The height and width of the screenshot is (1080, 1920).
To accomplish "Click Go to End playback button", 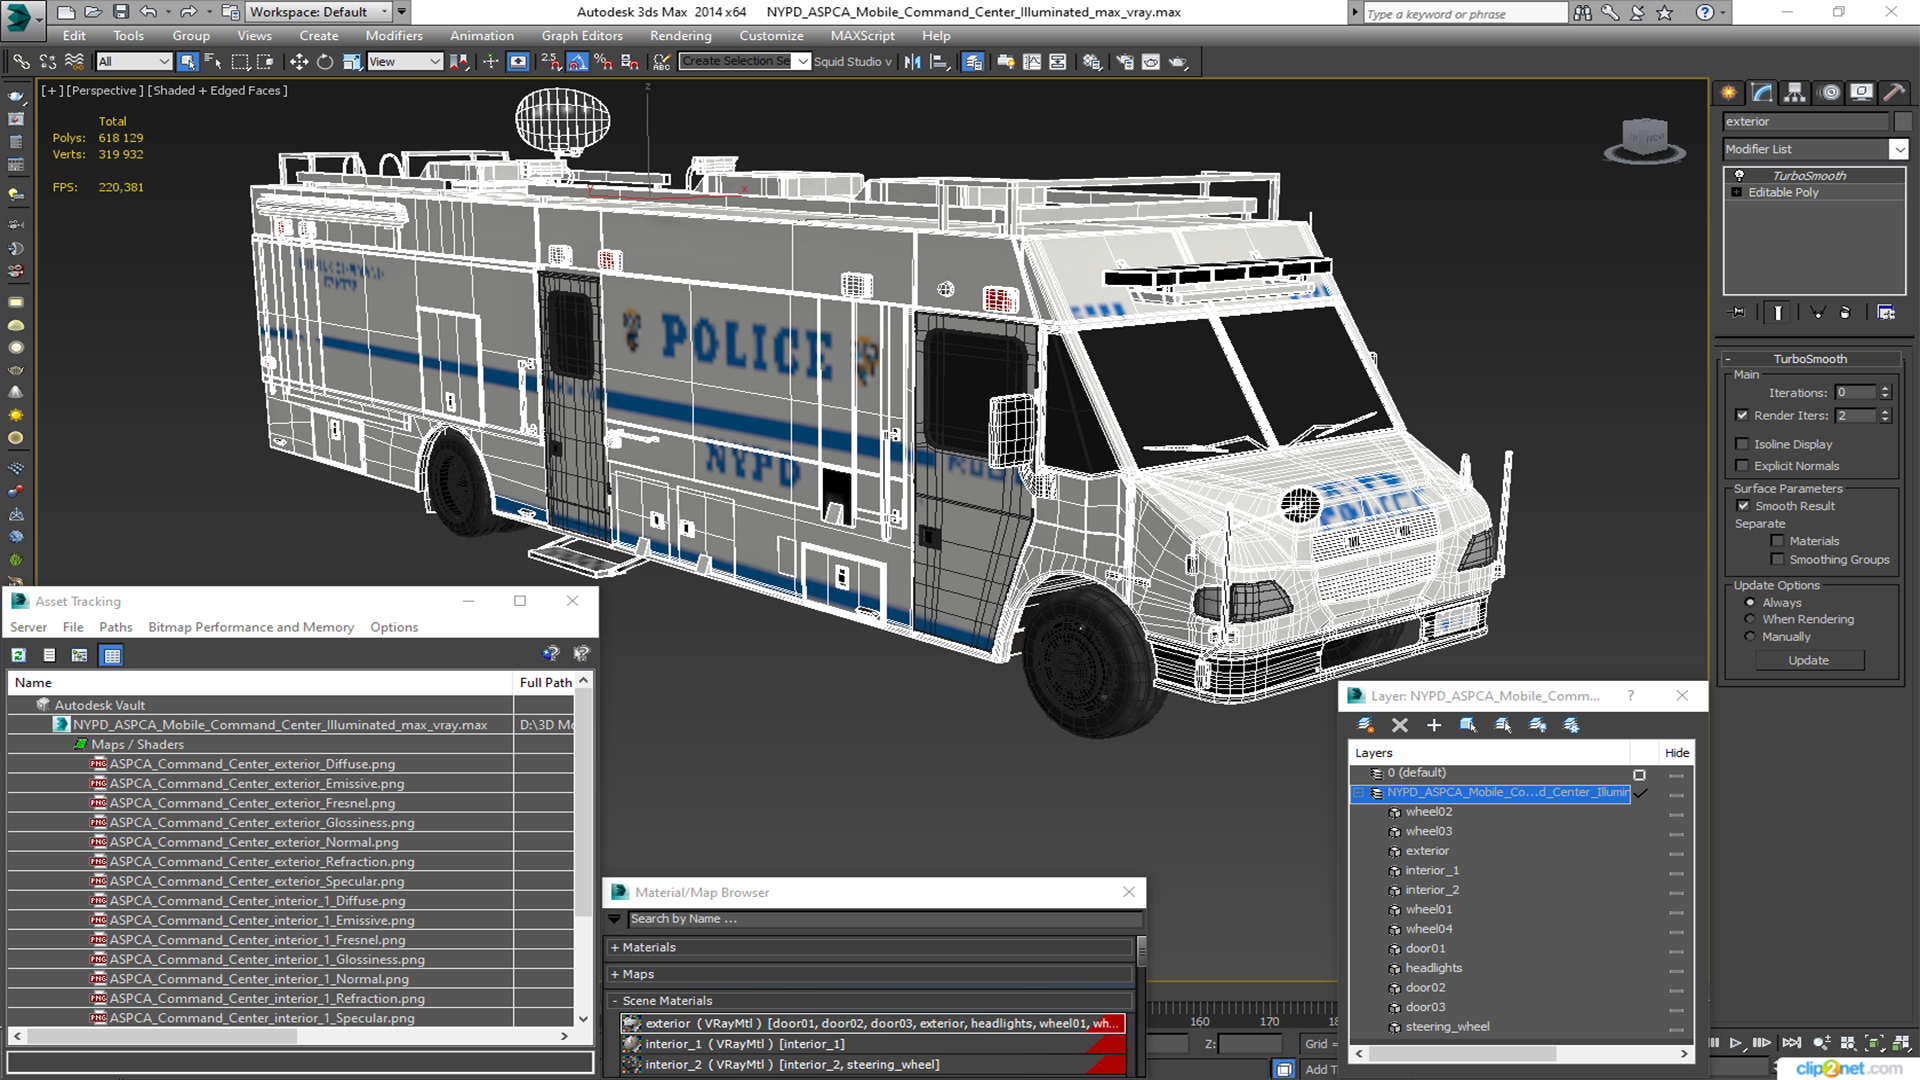I will point(1791,1042).
